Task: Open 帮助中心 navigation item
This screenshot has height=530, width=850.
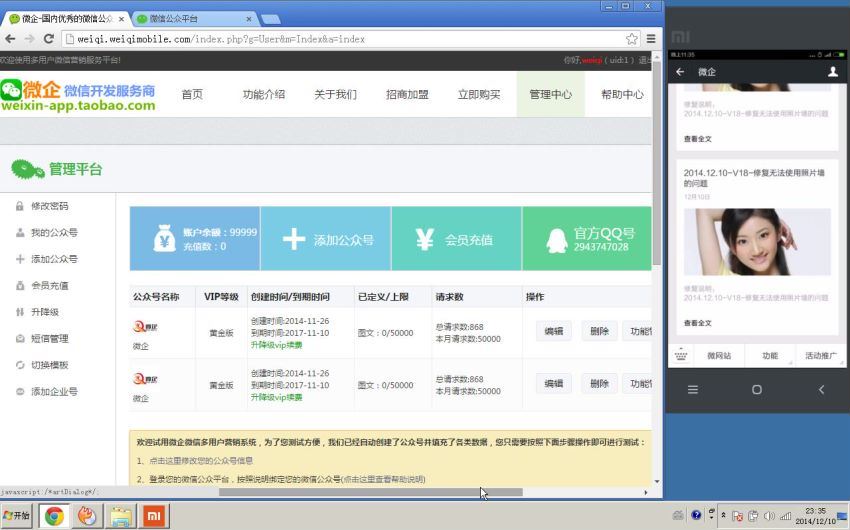Action: click(x=622, y=94)
